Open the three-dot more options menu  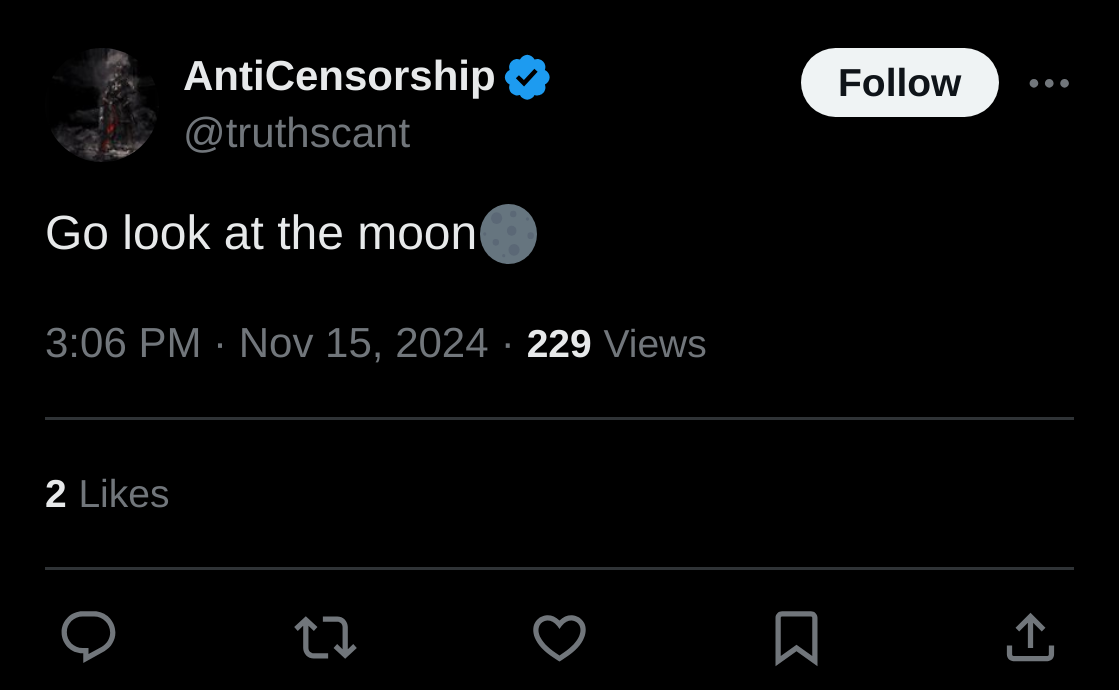coord(1049,83)
